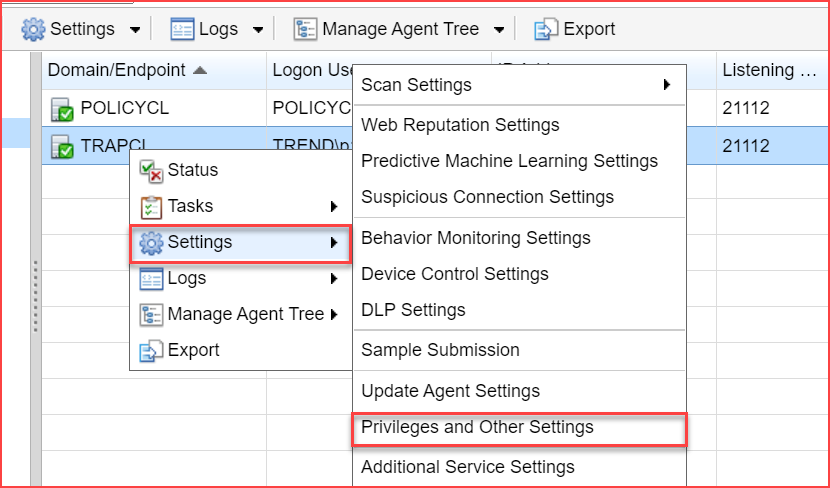The width and height of the screenshot is (830, 488).
Task: Click the Logs icon in toolbar
Action: (182, 29)
